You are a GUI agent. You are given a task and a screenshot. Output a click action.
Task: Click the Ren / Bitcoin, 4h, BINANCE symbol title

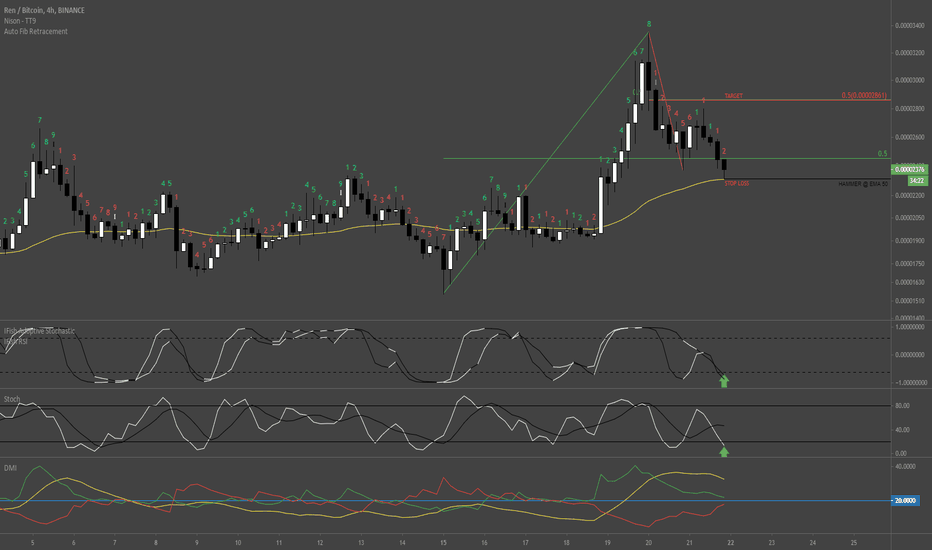click(x=44, y=10)
